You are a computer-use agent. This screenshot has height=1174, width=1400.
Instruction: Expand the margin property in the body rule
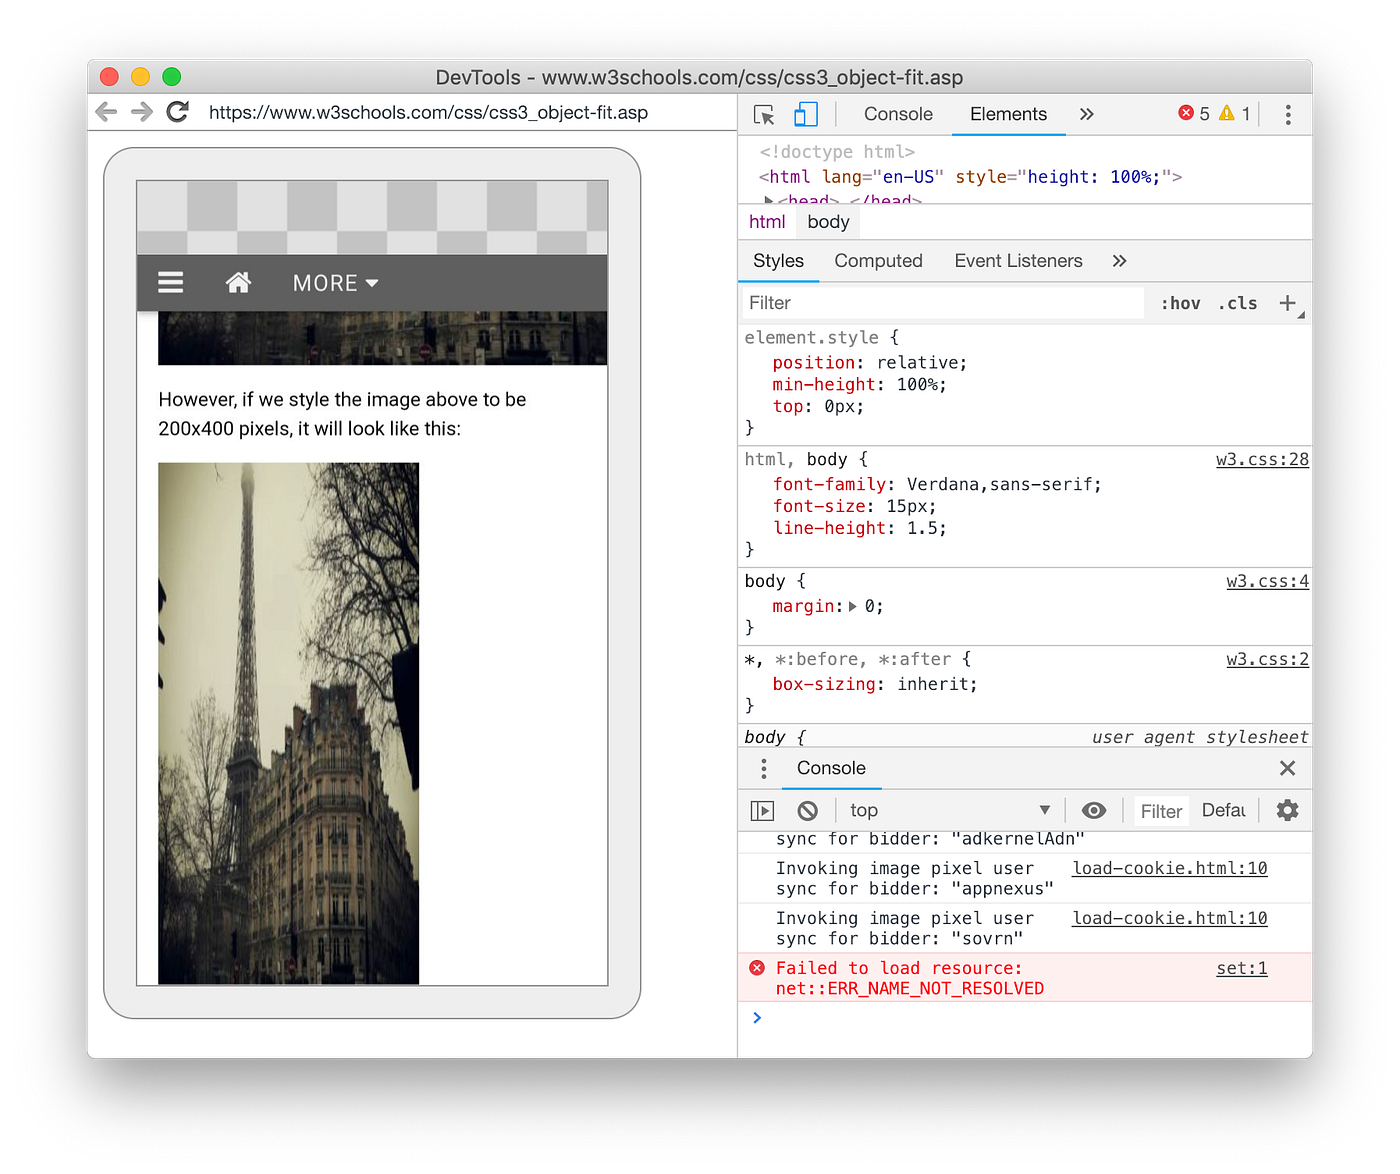(x=853, y=606)
